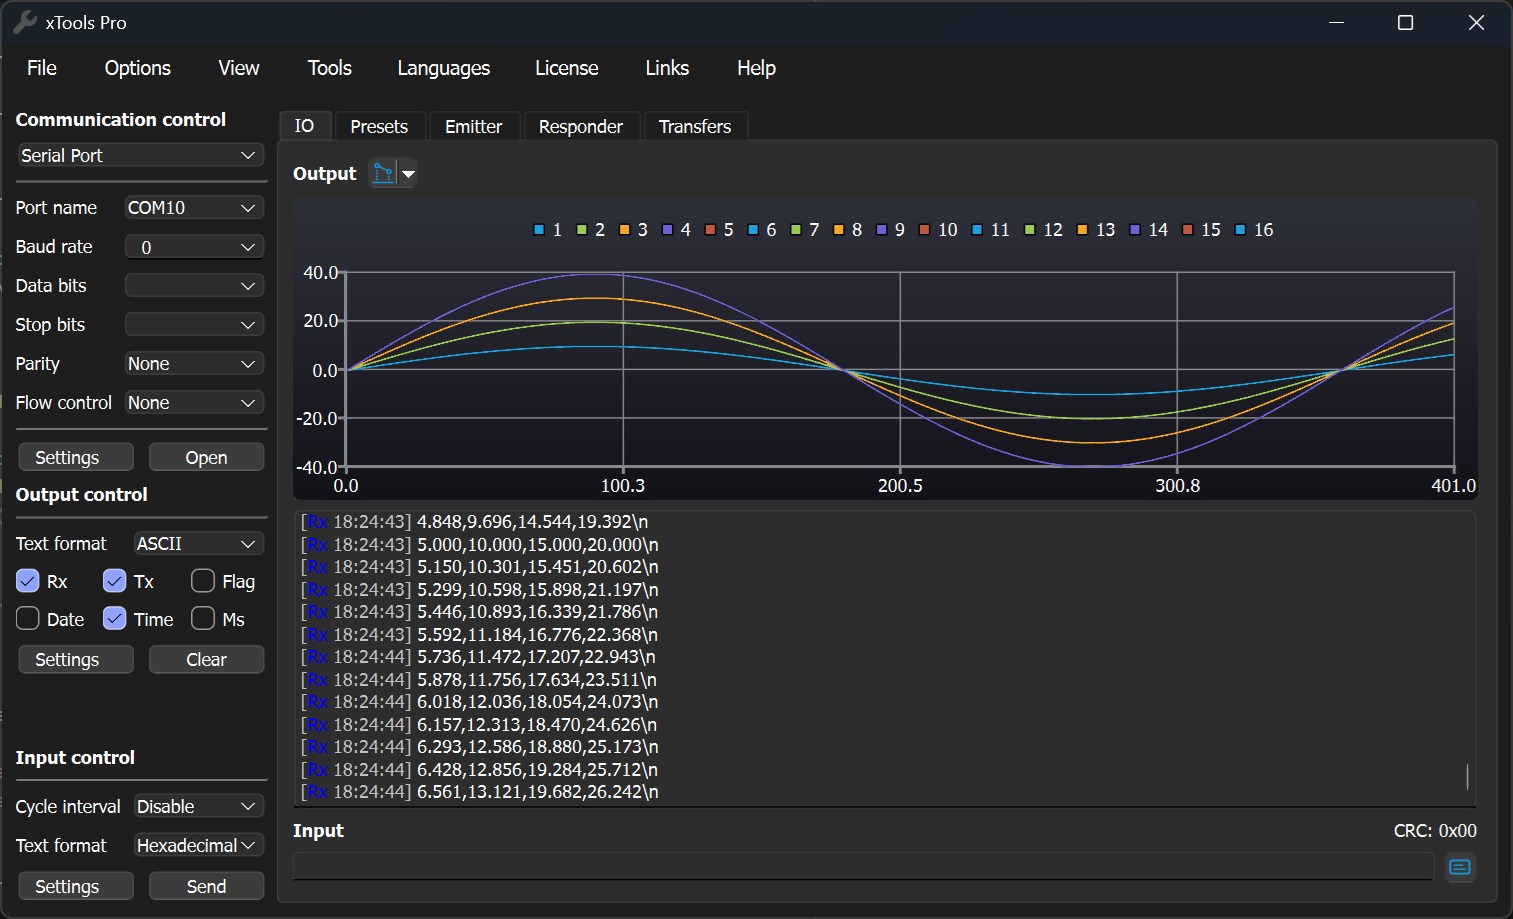Click the chart view icon beside Output
1513x919 pixels.
(383, 173)
